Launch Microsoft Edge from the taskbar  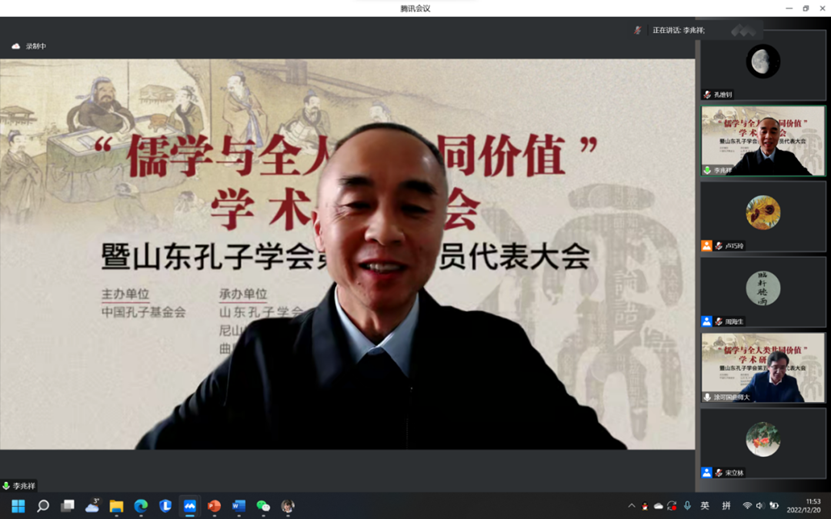[141, 506]
